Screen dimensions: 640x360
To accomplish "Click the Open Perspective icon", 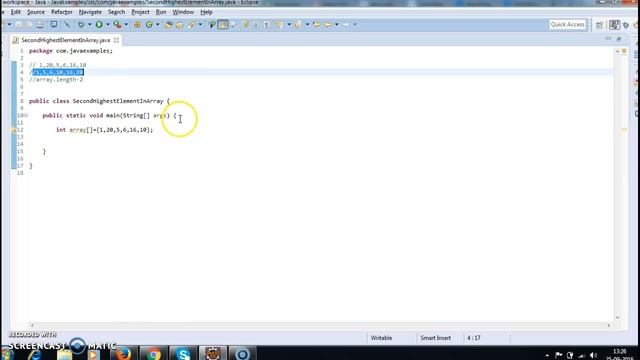I will [599, 25].
